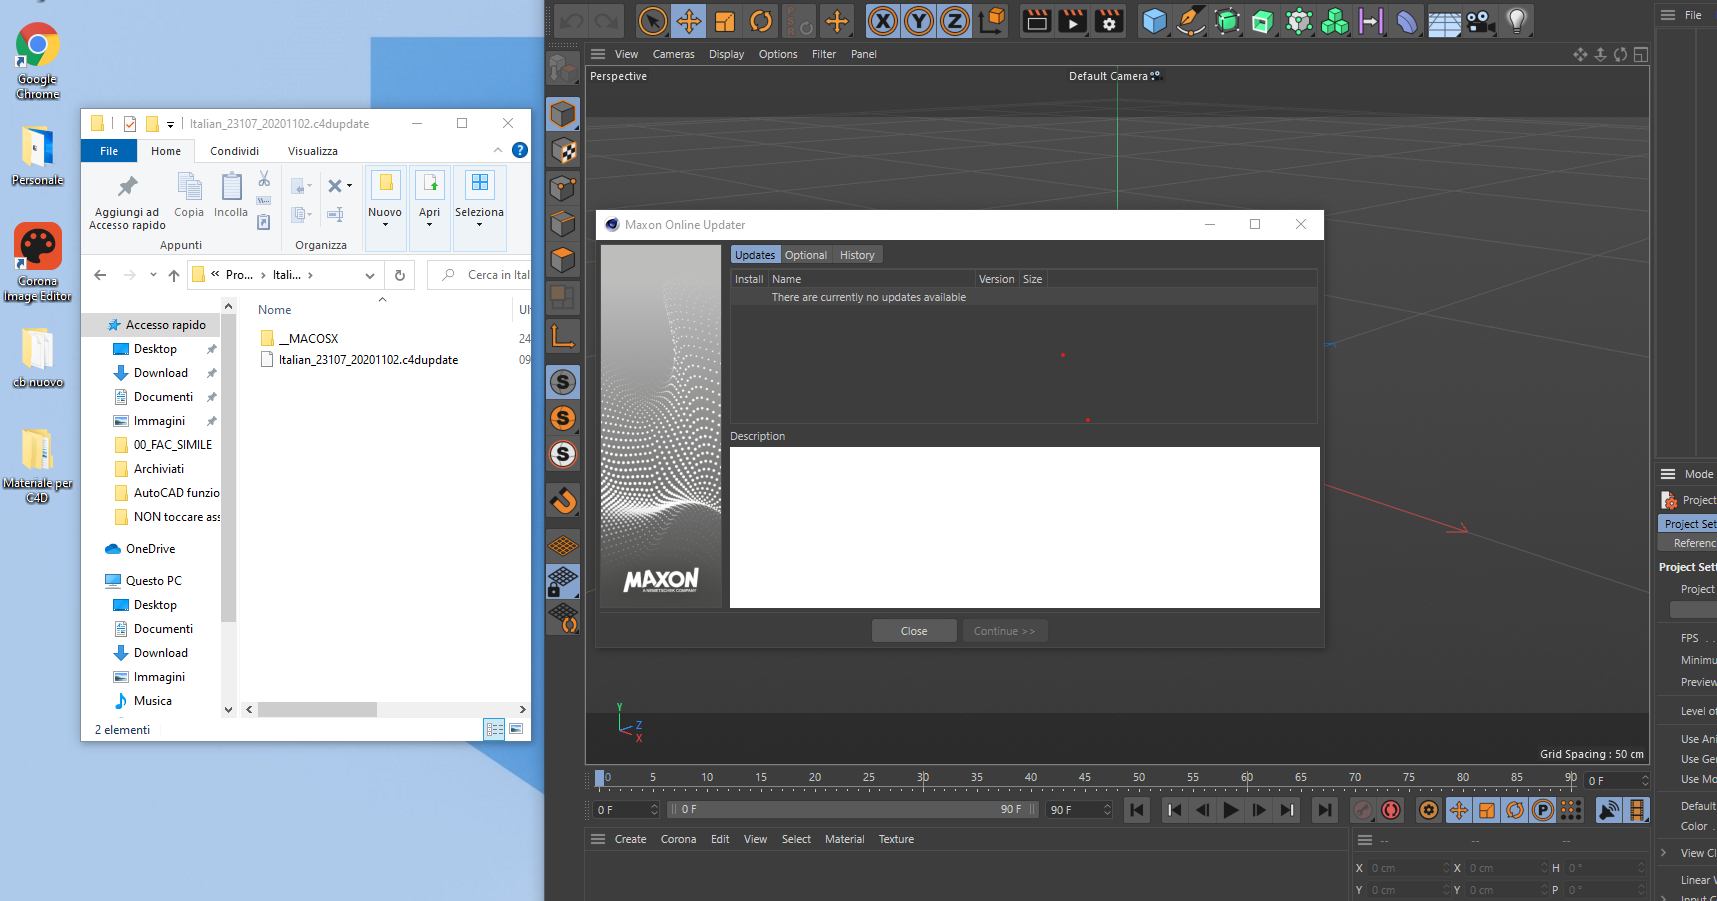Render to Picture Viewer icon
This screenshot has width=1717, height=901.
point(1073,21)
